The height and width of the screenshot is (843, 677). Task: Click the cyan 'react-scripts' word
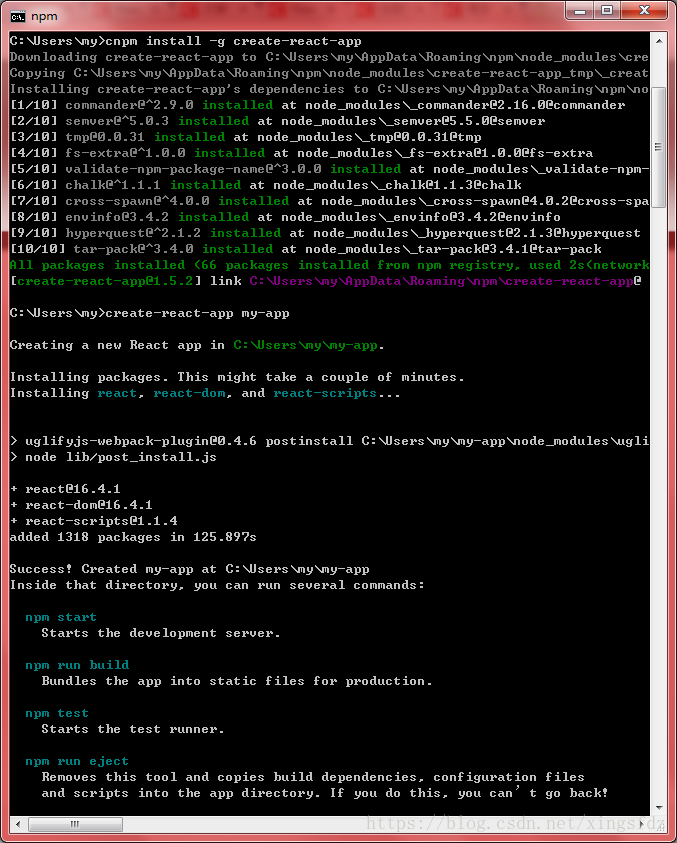325,394
